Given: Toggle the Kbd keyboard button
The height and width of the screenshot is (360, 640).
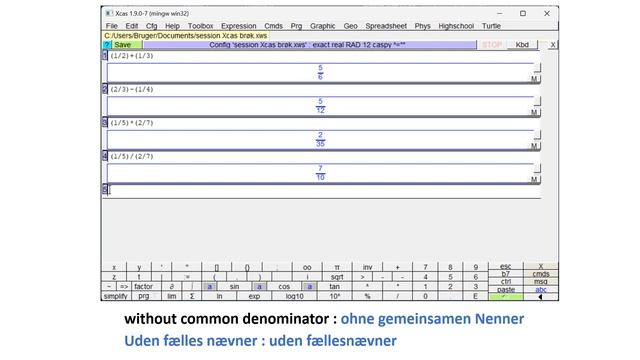Looking at the screenshot, I should [522, 45].
